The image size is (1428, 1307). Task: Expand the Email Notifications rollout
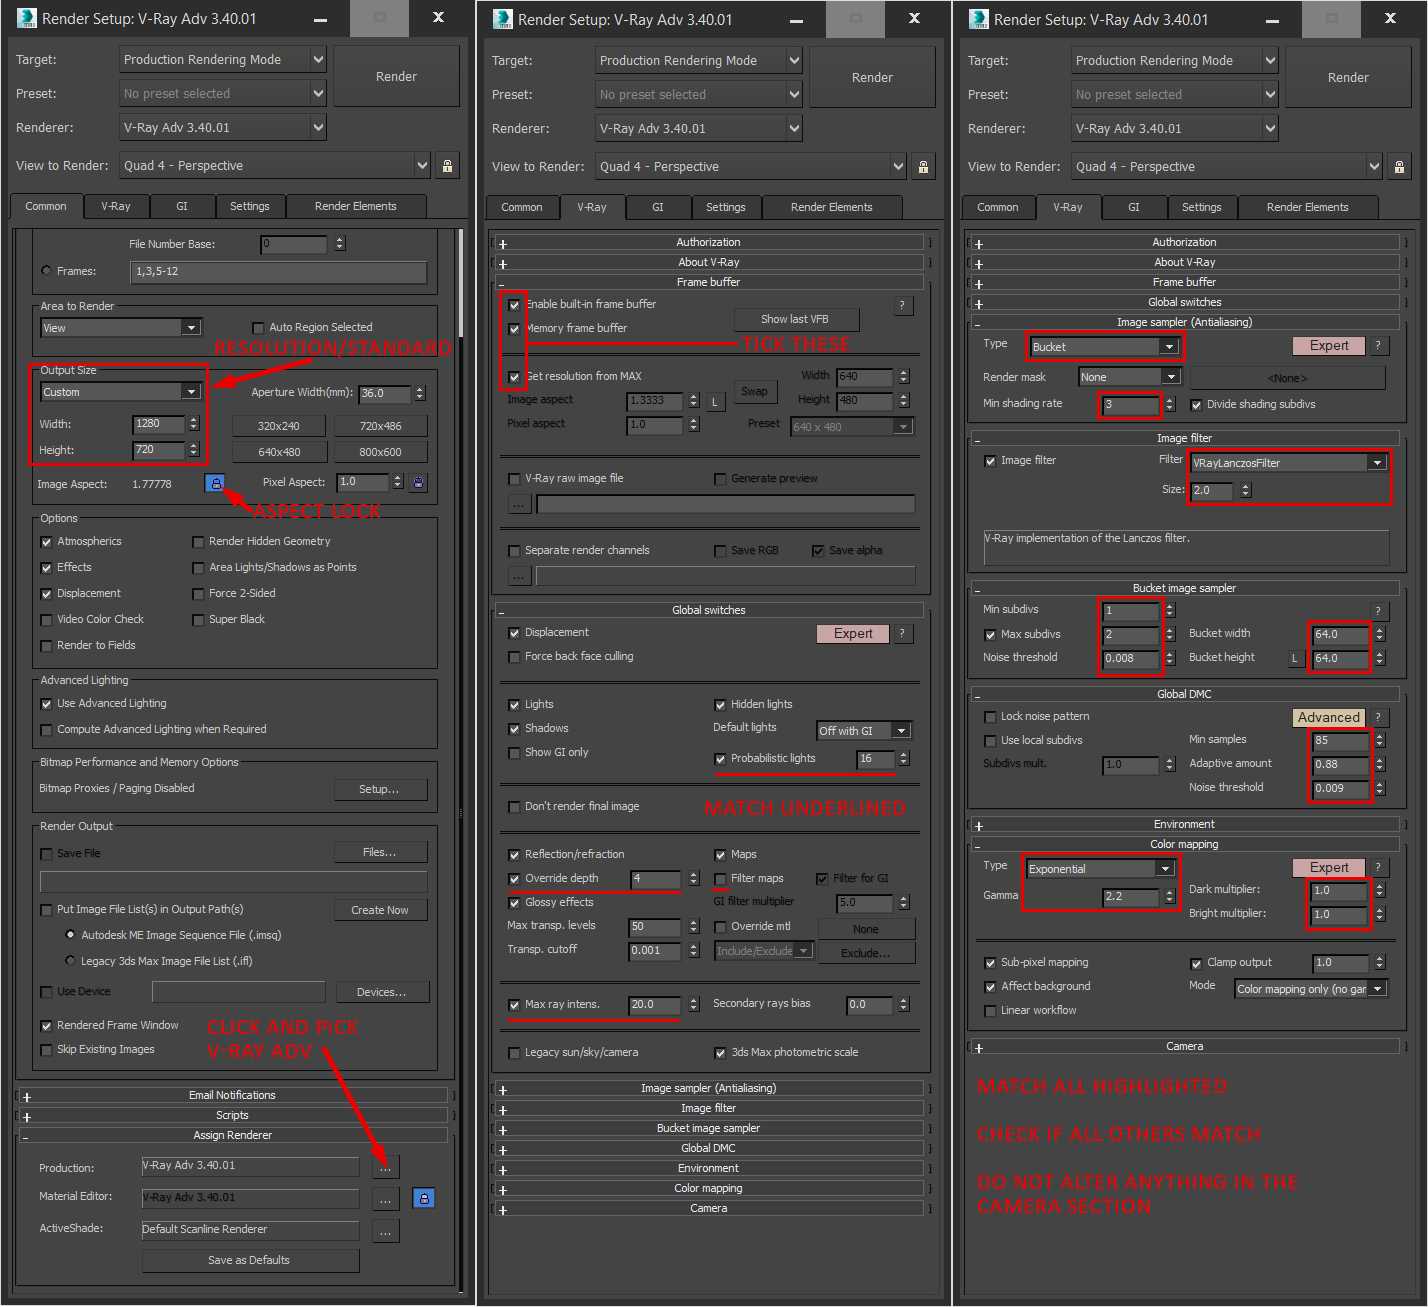click(232, 1095)
